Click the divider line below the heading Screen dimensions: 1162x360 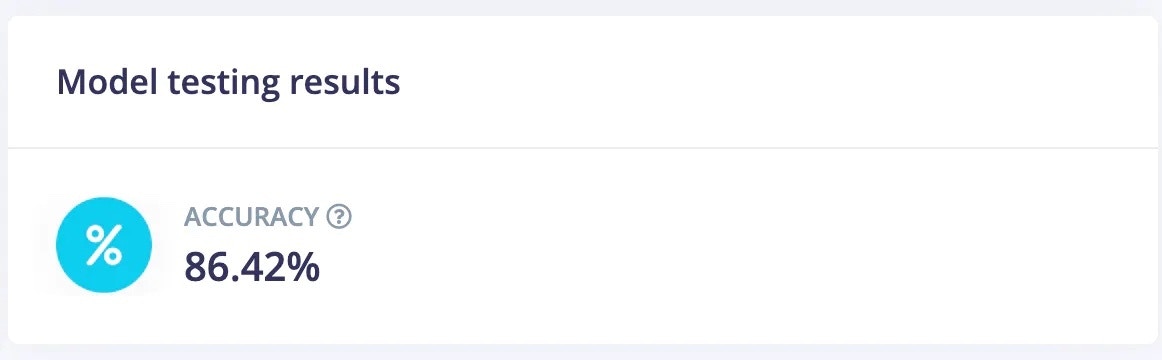tap(581, 148)
